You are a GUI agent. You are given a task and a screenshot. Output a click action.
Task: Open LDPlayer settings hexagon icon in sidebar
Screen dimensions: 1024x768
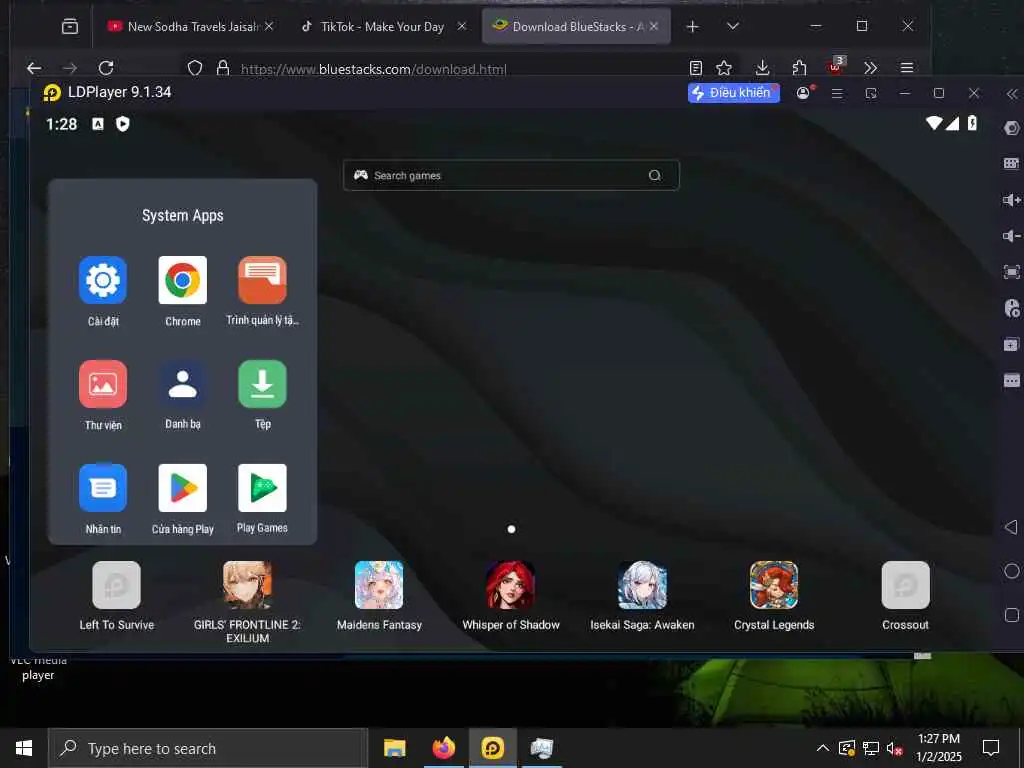coord(1012,128)
